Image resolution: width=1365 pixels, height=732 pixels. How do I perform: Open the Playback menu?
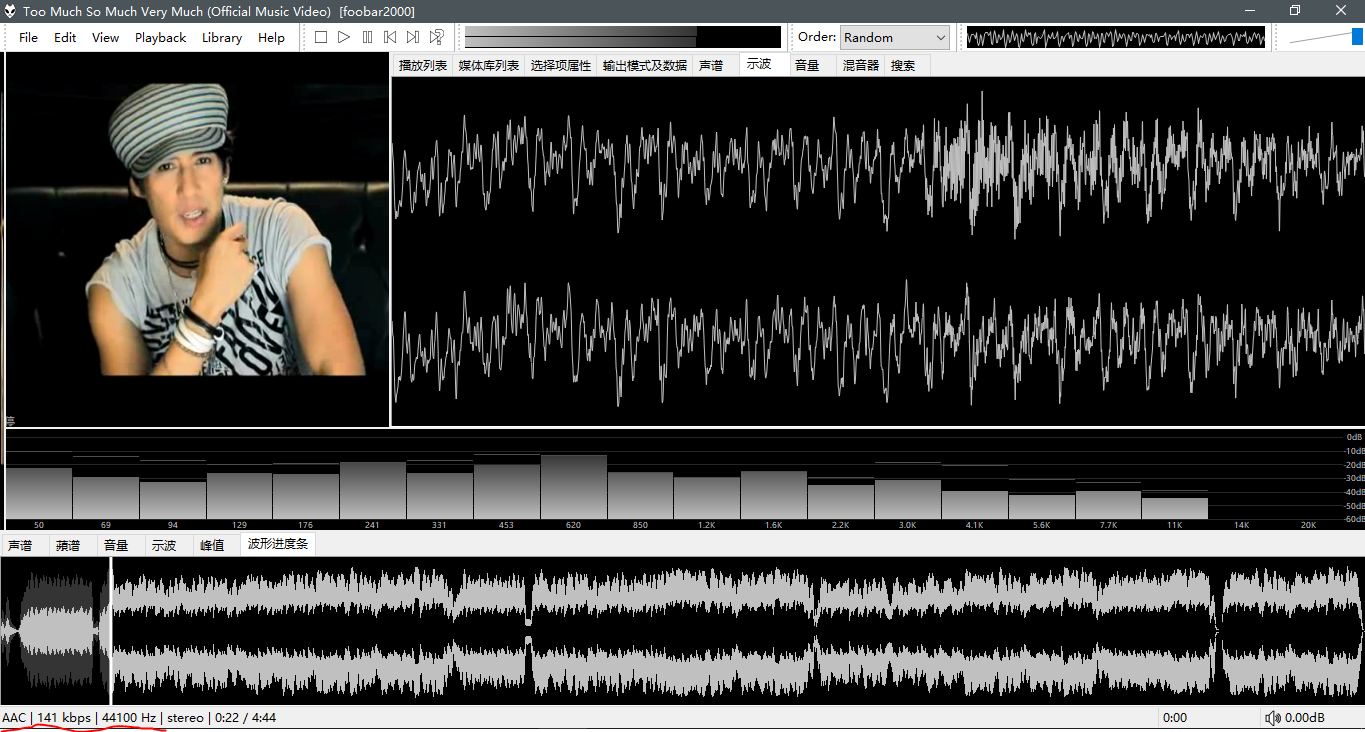(x=160, y=37)
